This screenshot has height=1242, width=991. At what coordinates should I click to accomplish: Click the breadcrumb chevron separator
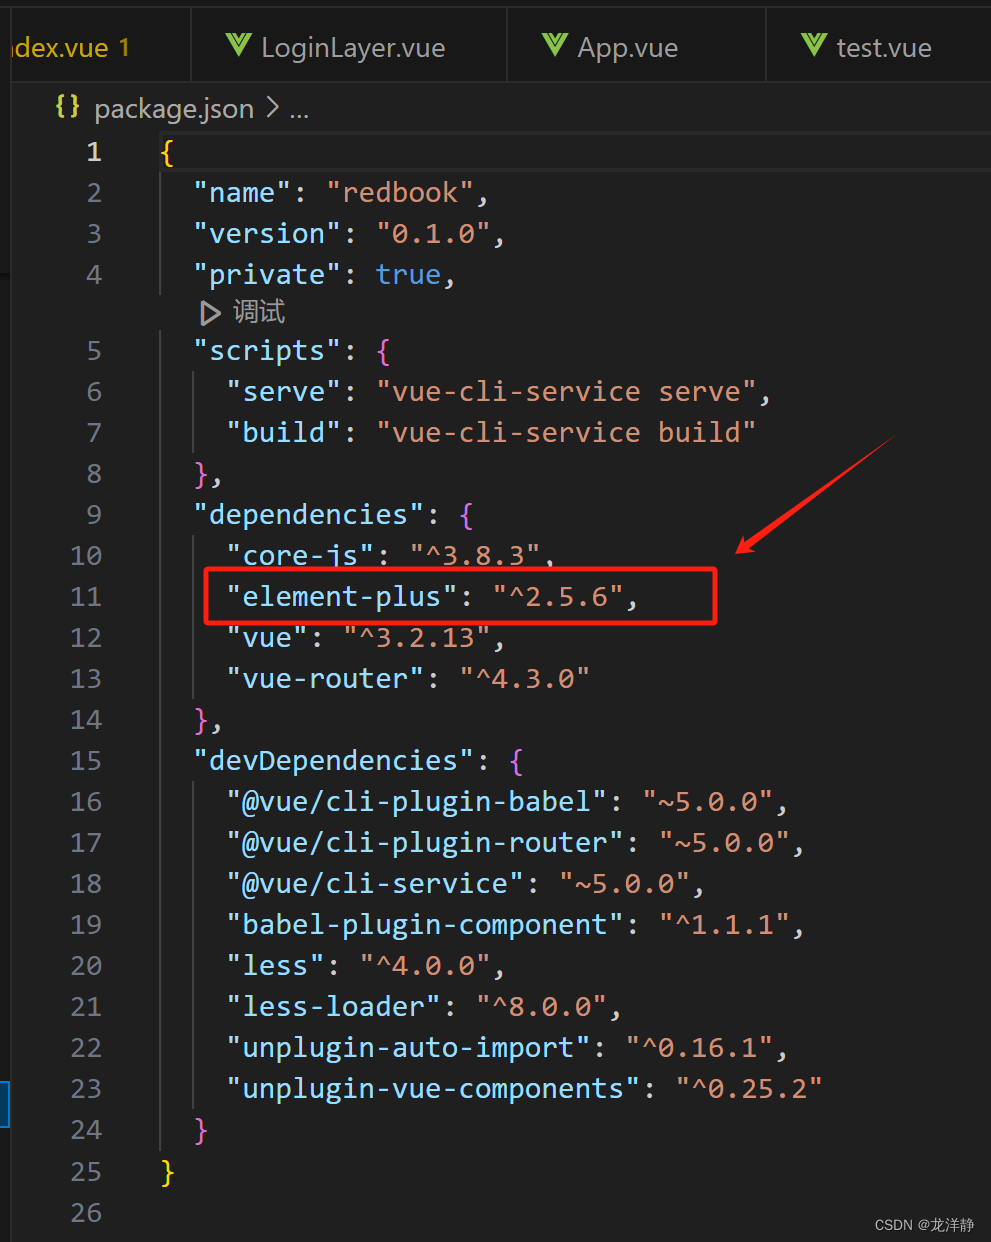pos(272,108)
